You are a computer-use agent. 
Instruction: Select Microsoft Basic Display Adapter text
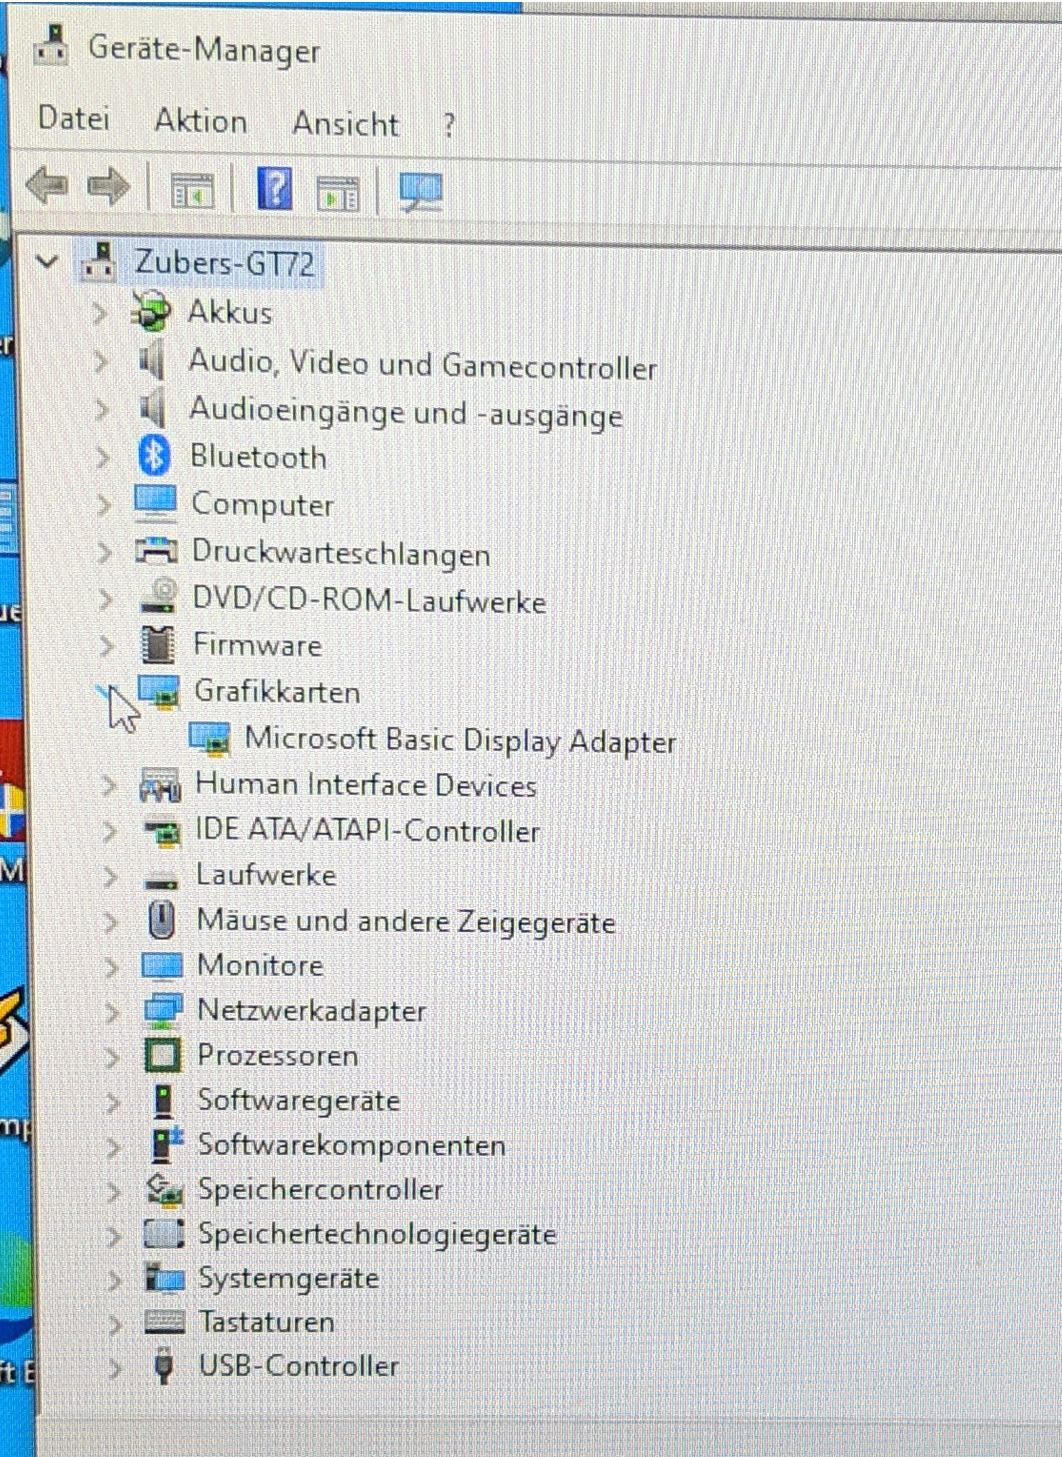pos(460,740)
